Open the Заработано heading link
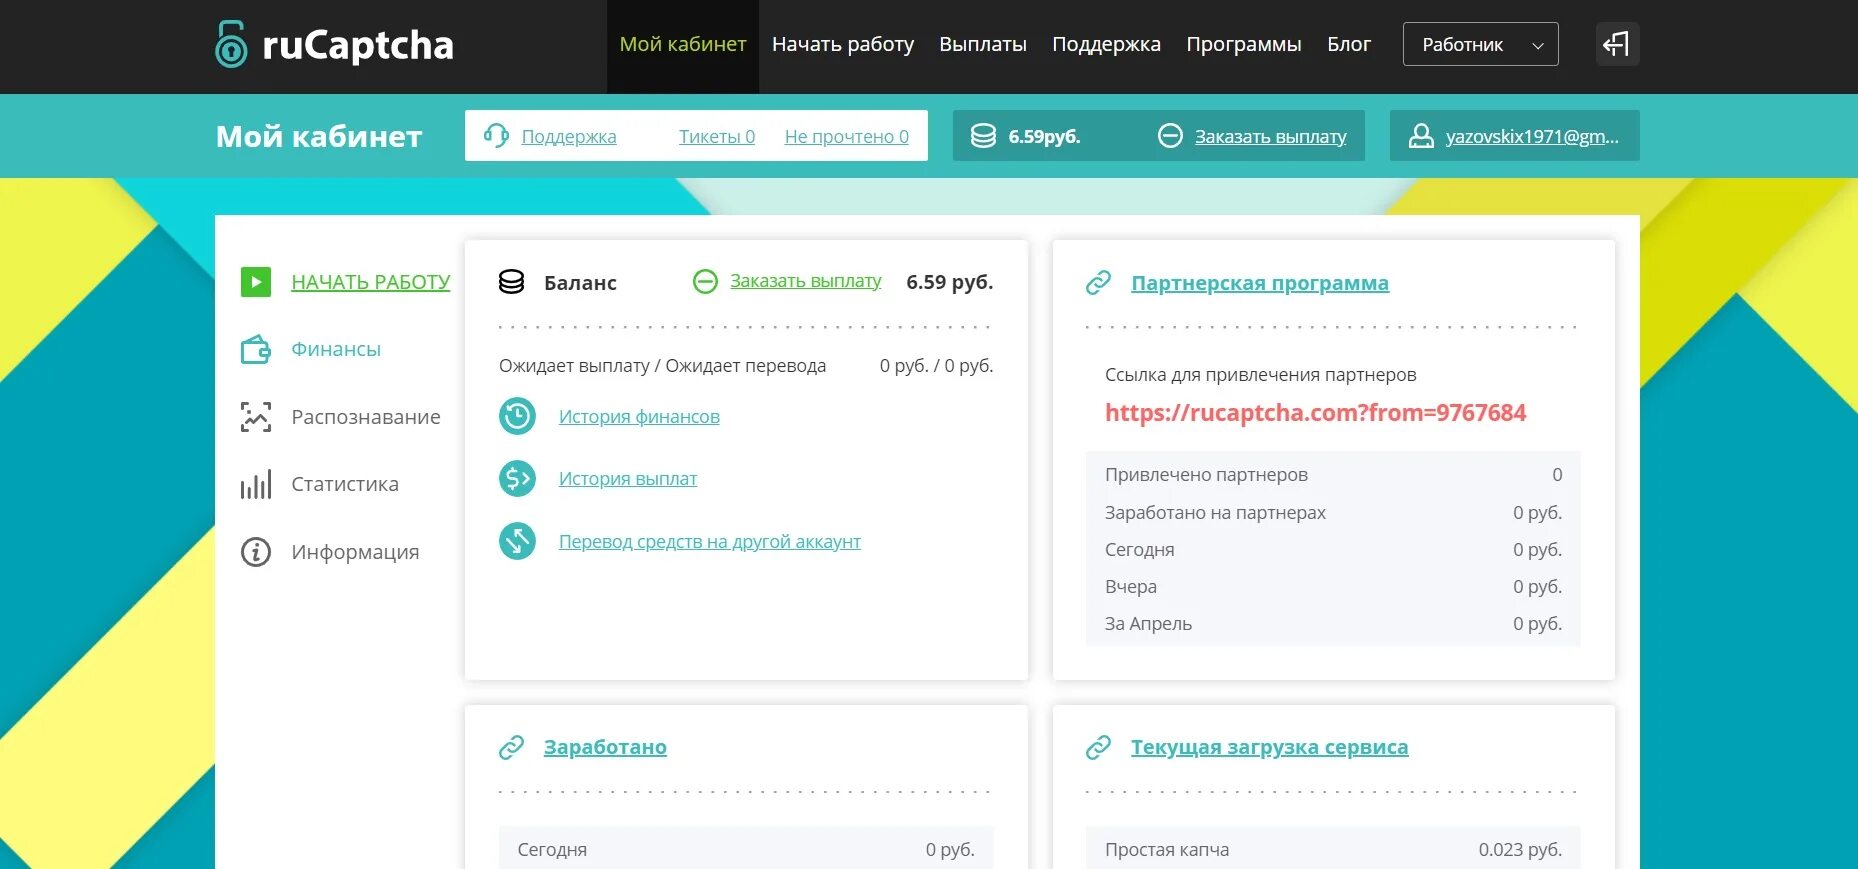 point(605,747)
